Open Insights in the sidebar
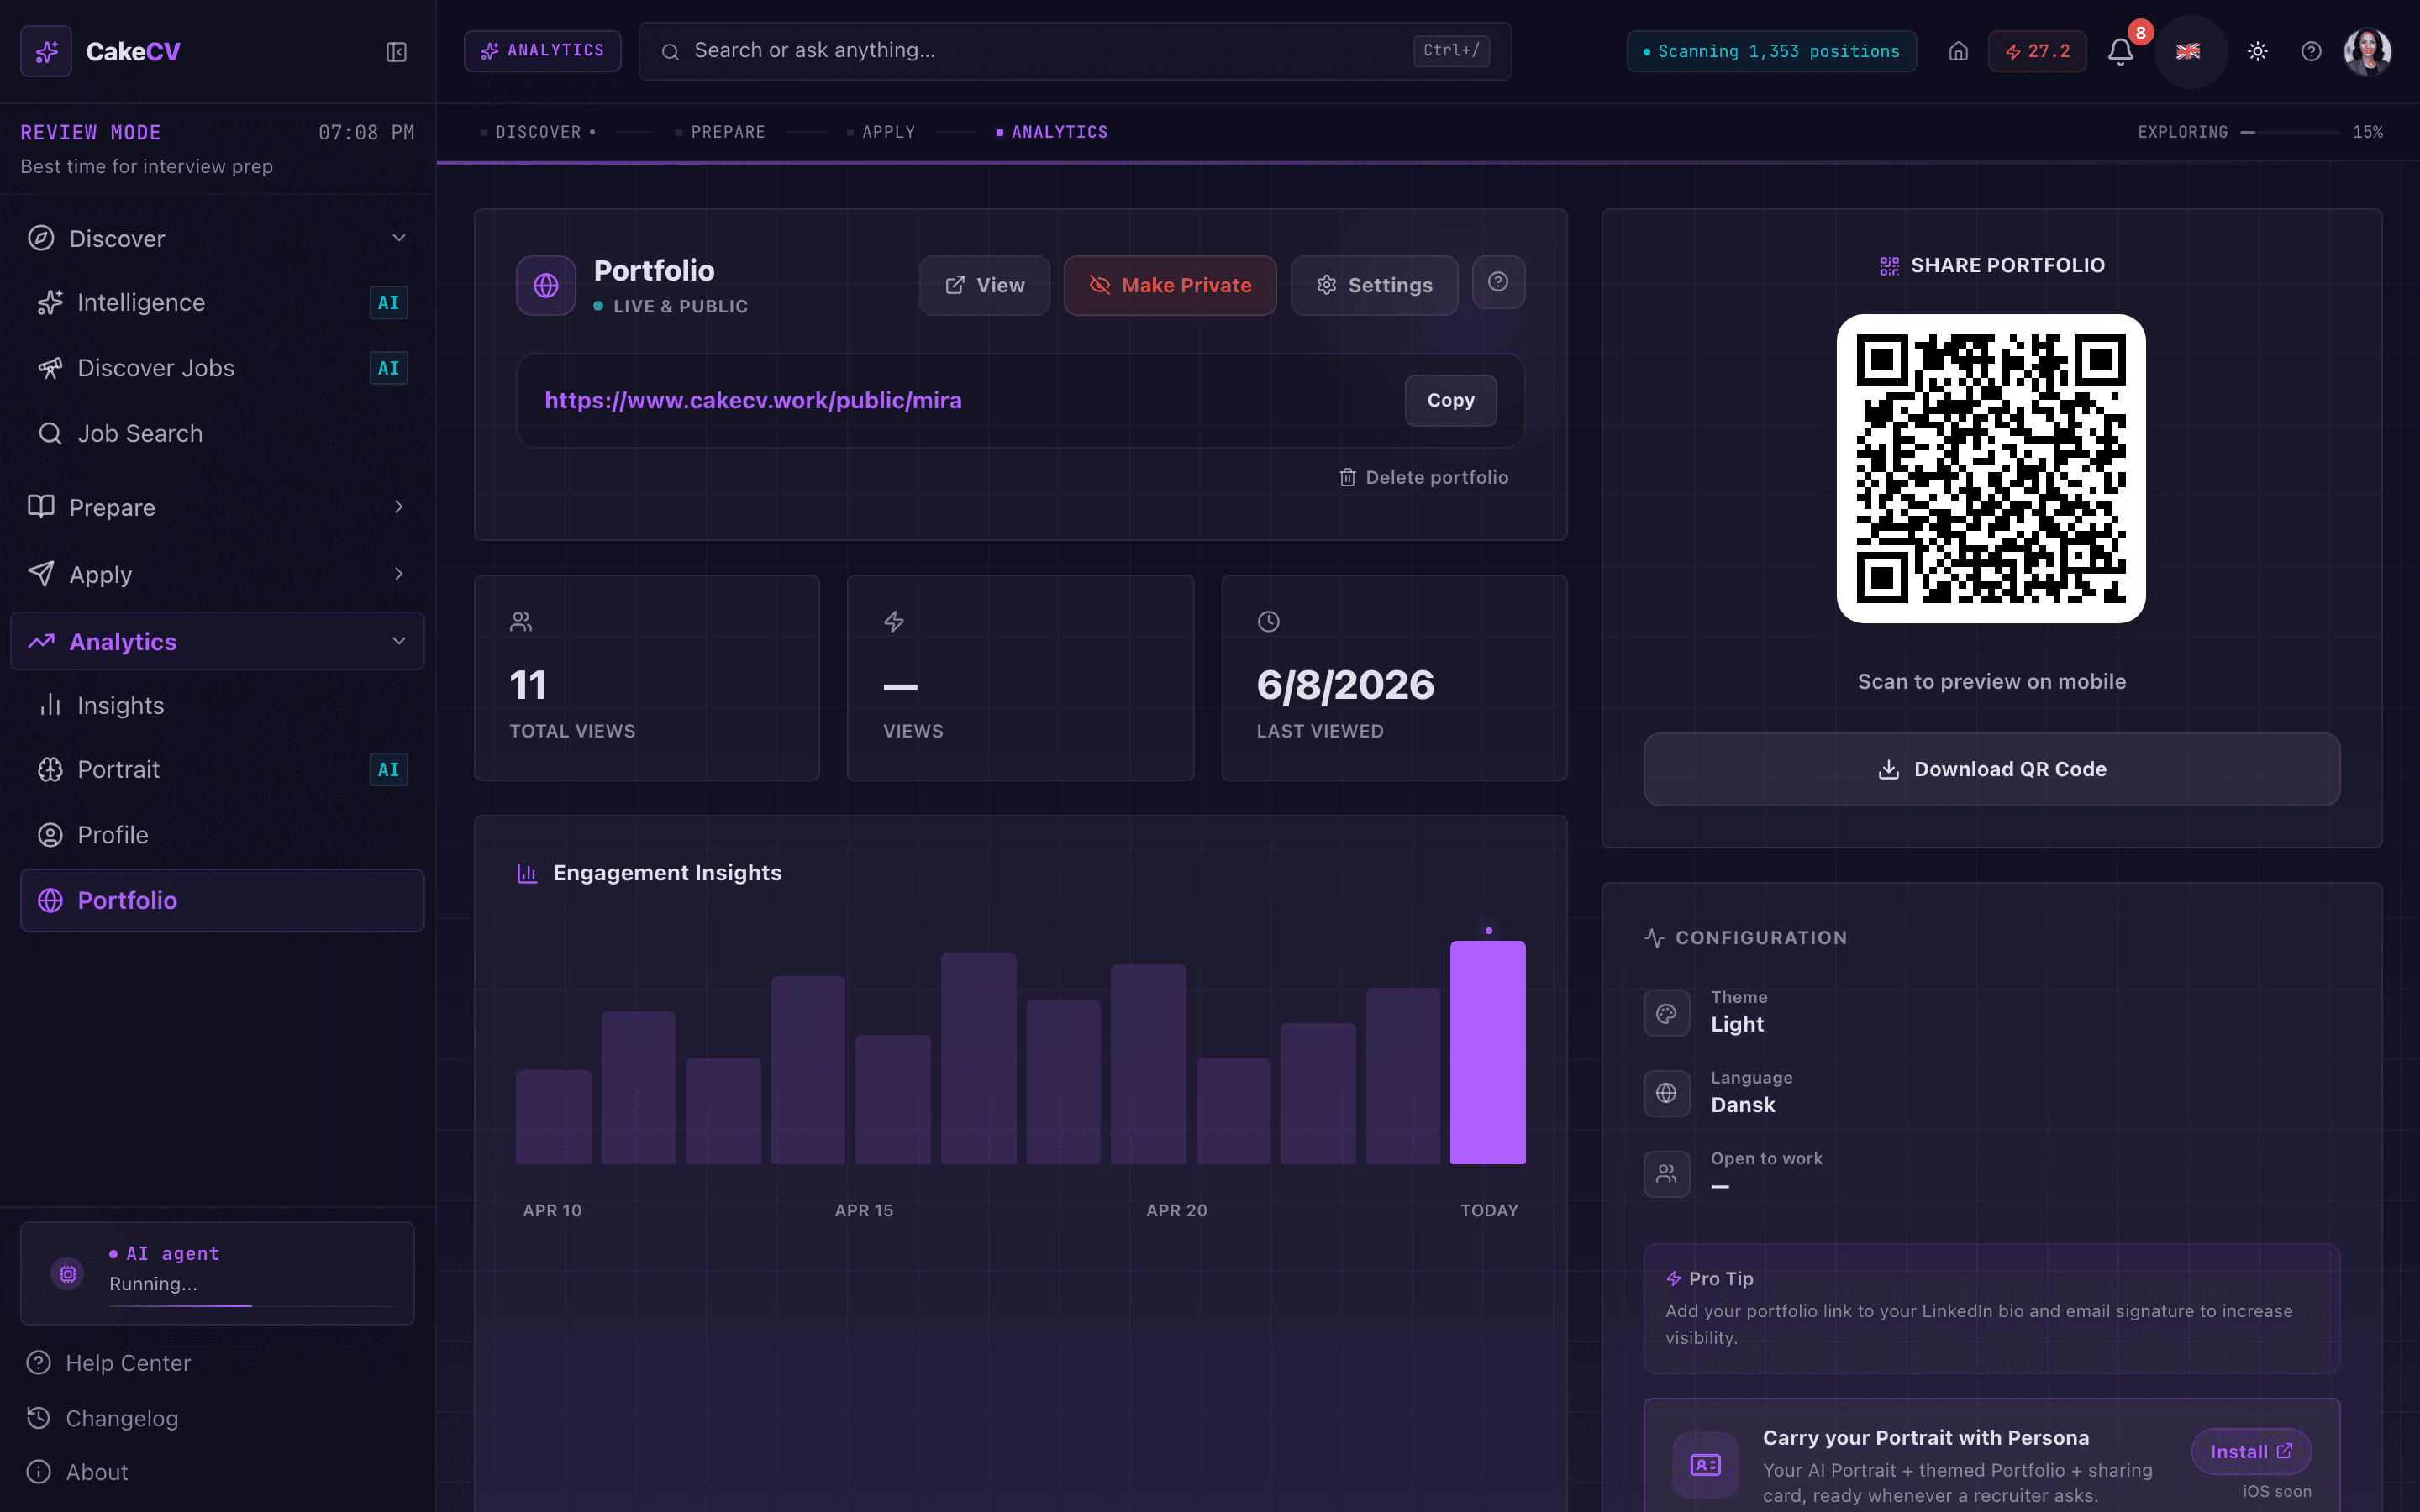2420x1512 pixels. click(222, 705)
